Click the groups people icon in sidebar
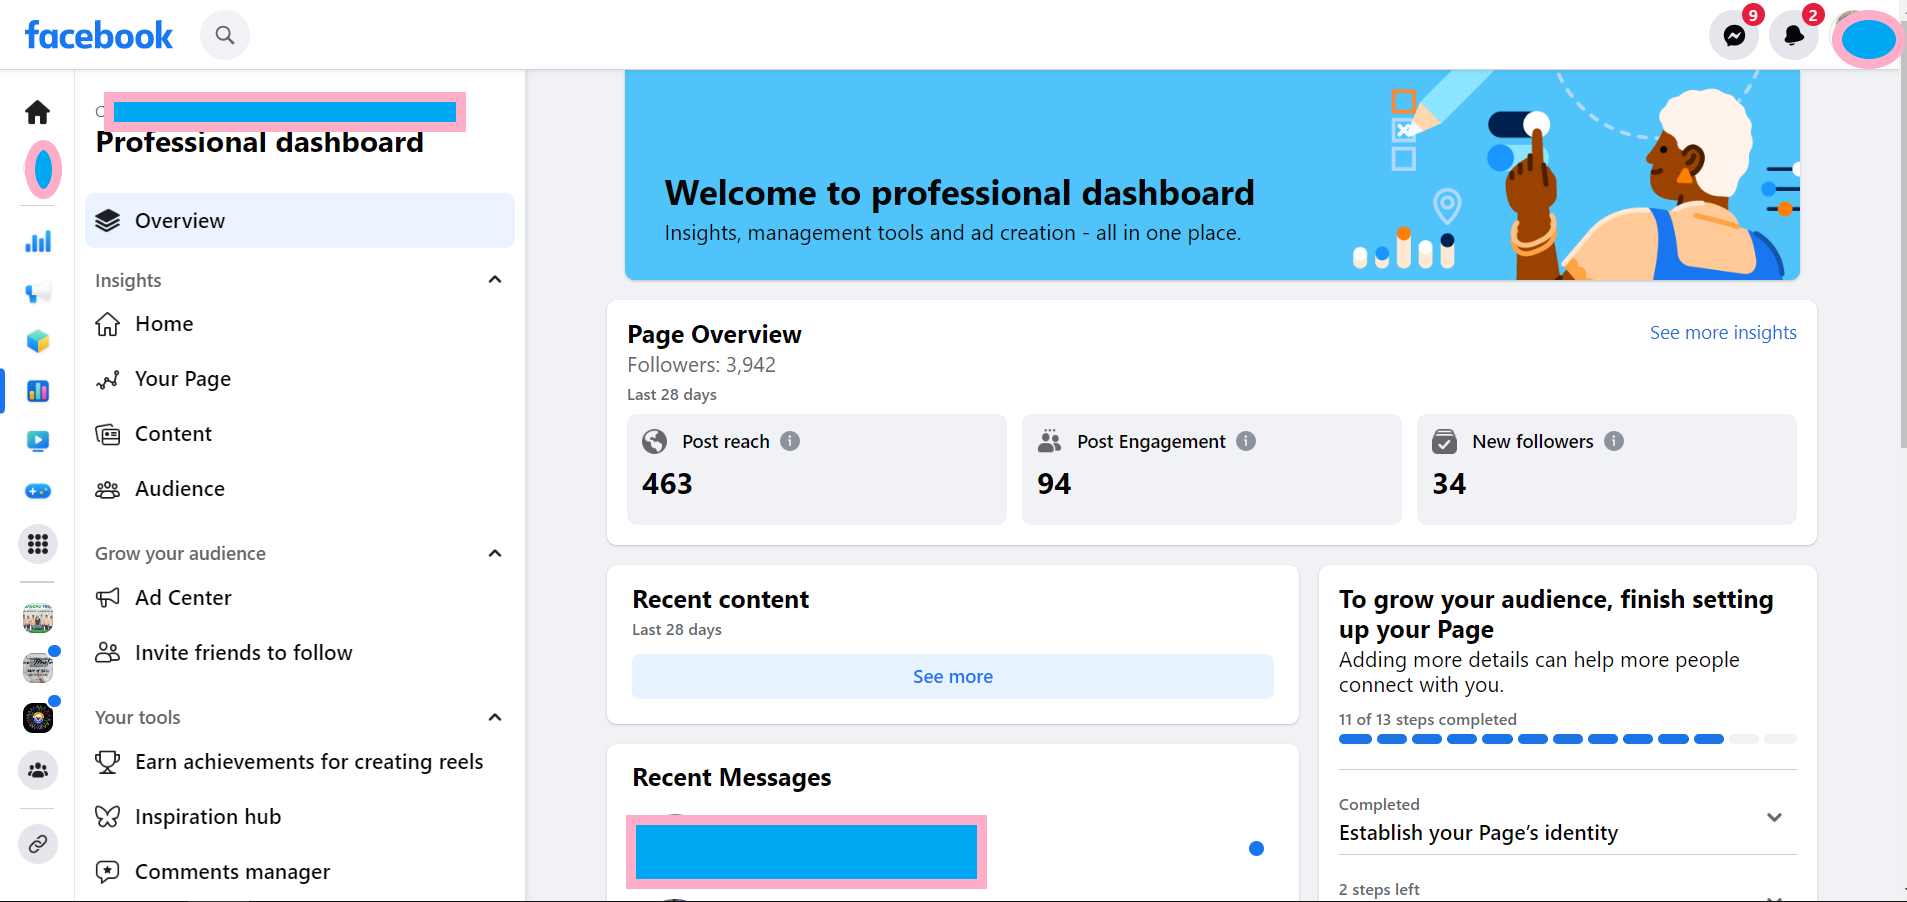Image resolution: width=1907 pixels, height=902 pixels. pyautogui.click(x=38, y=770)
